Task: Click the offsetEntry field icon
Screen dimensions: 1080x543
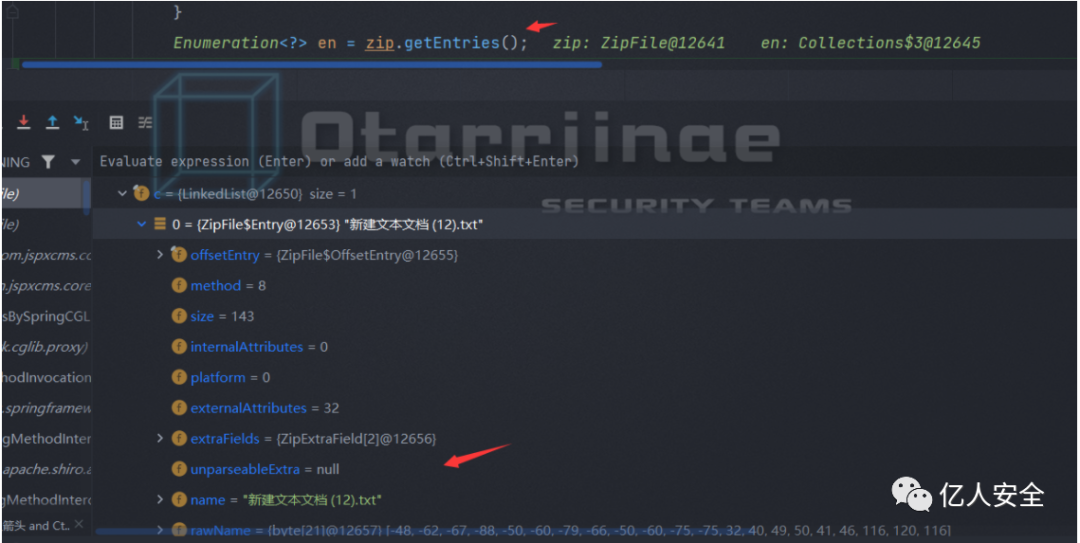Action: pyautogui.click(x=178, y=254)
